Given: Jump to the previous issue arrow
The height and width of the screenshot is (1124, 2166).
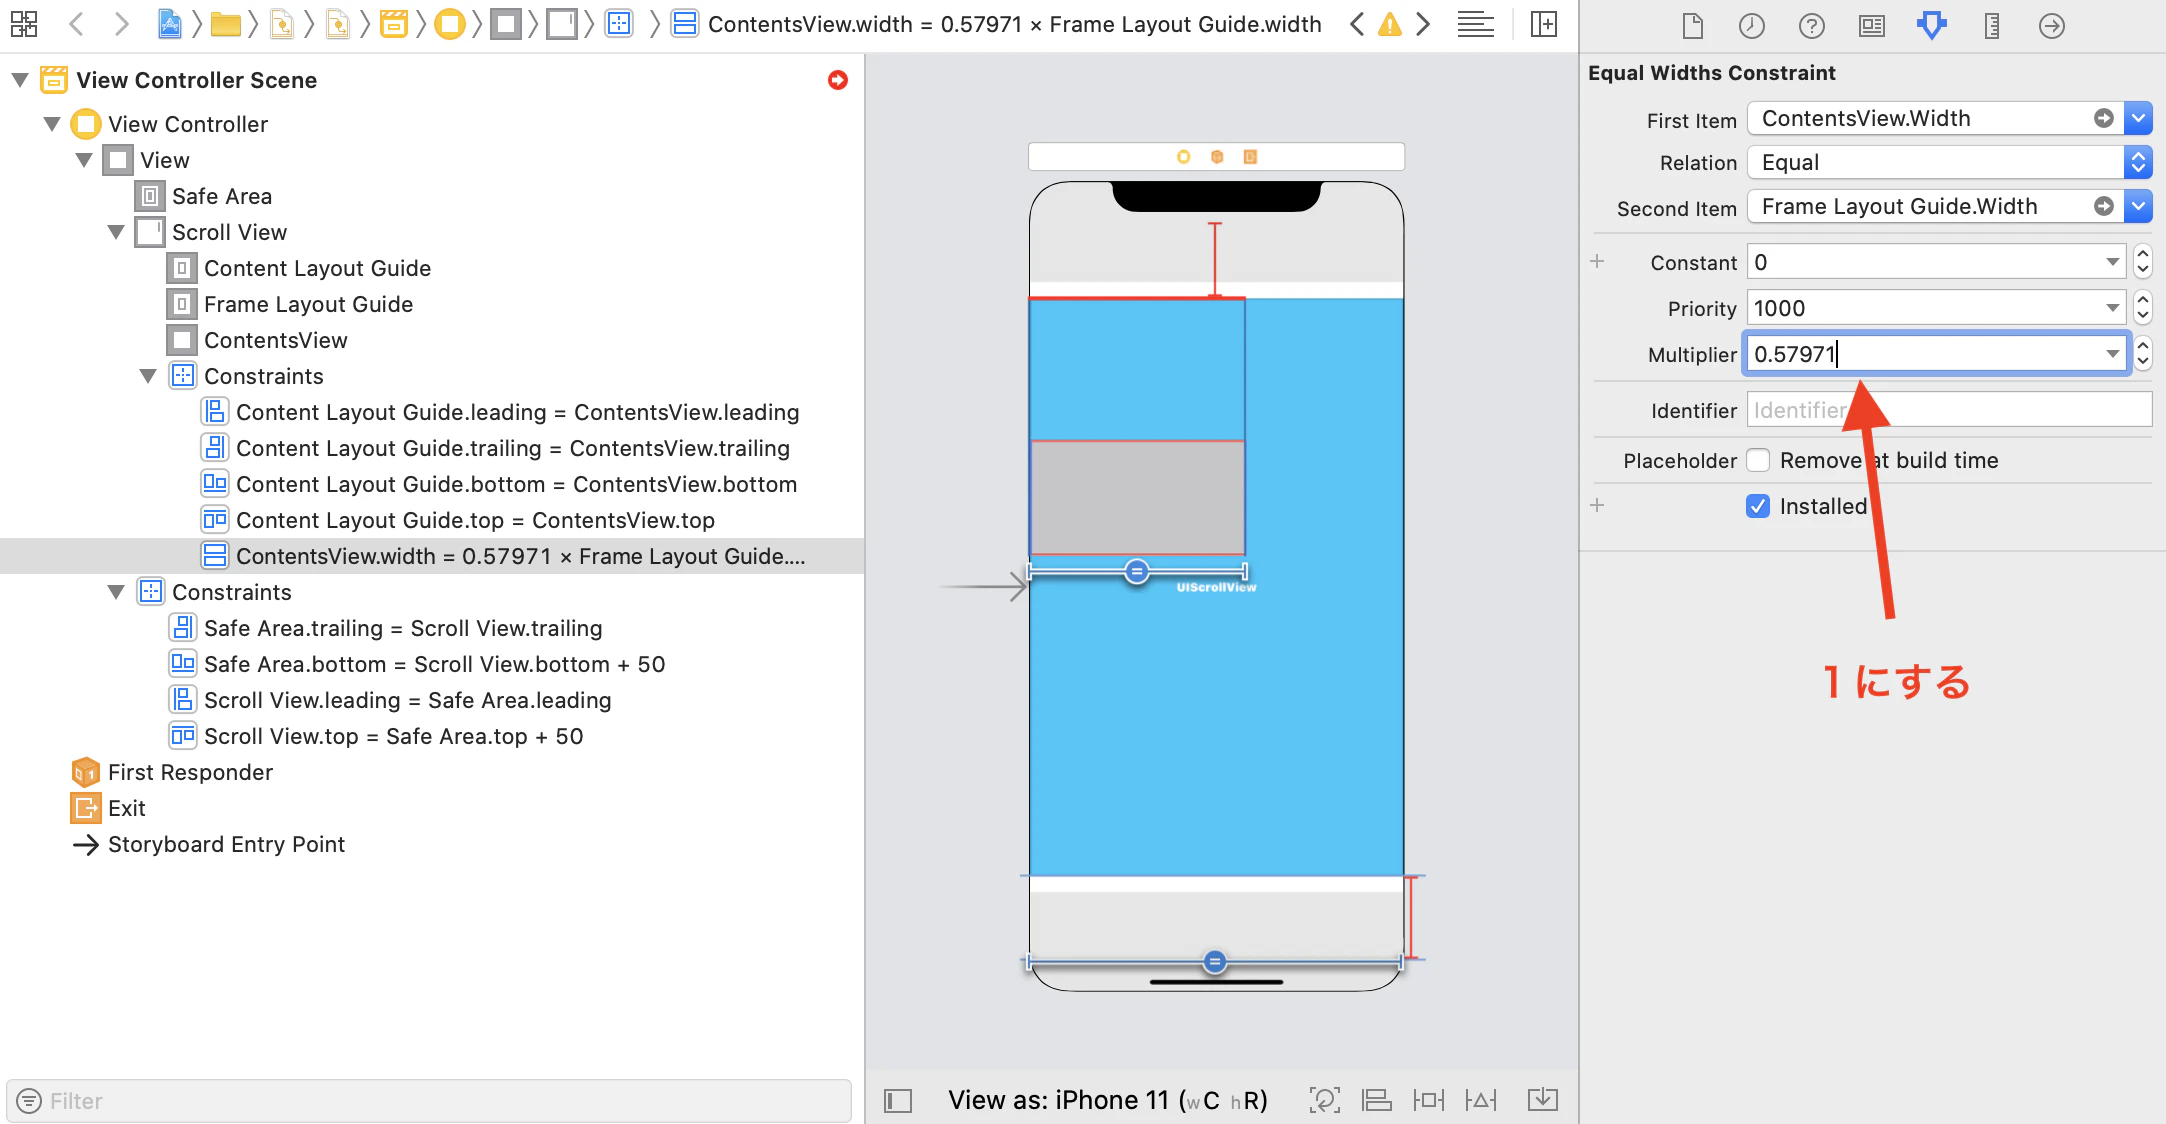Looking at the screenshot, I should (1356, 24).
